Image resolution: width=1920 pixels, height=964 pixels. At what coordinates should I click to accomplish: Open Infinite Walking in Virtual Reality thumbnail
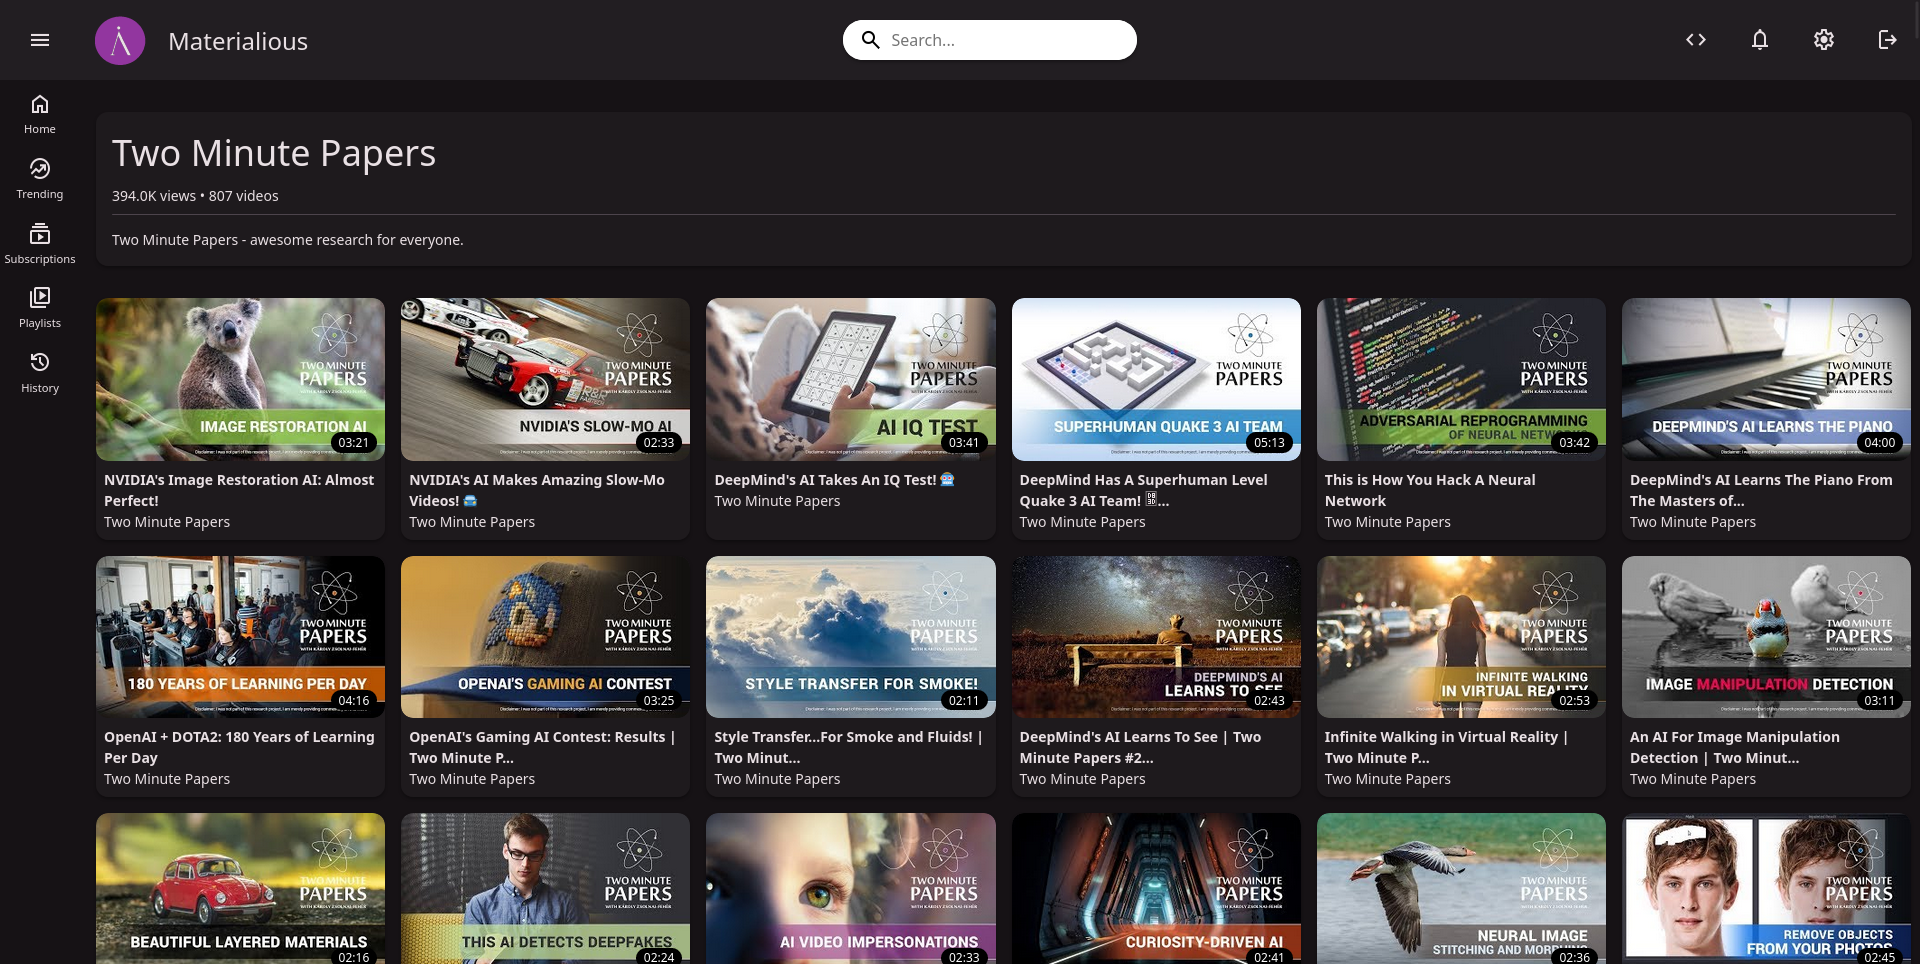(x=1461, y=637)
